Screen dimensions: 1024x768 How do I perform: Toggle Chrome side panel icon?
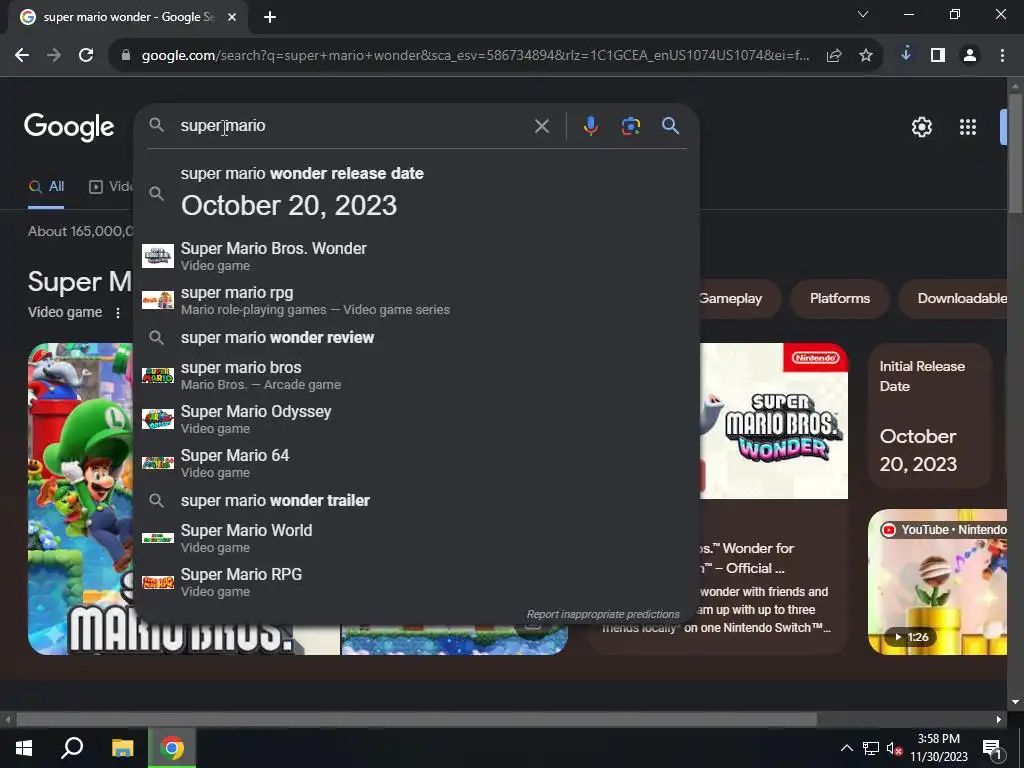(938, 56)
